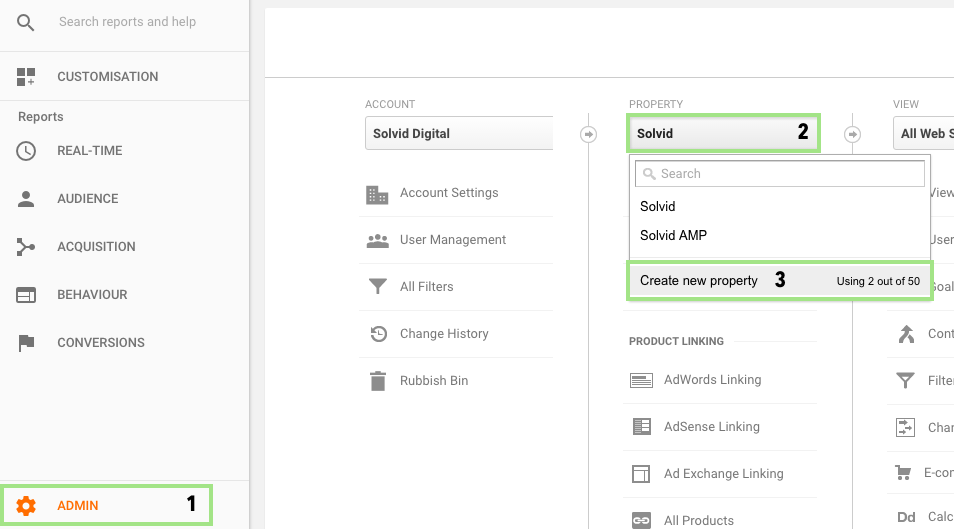Click 'Create new property'
The image size is (954, 529).
tap(780, 281)
